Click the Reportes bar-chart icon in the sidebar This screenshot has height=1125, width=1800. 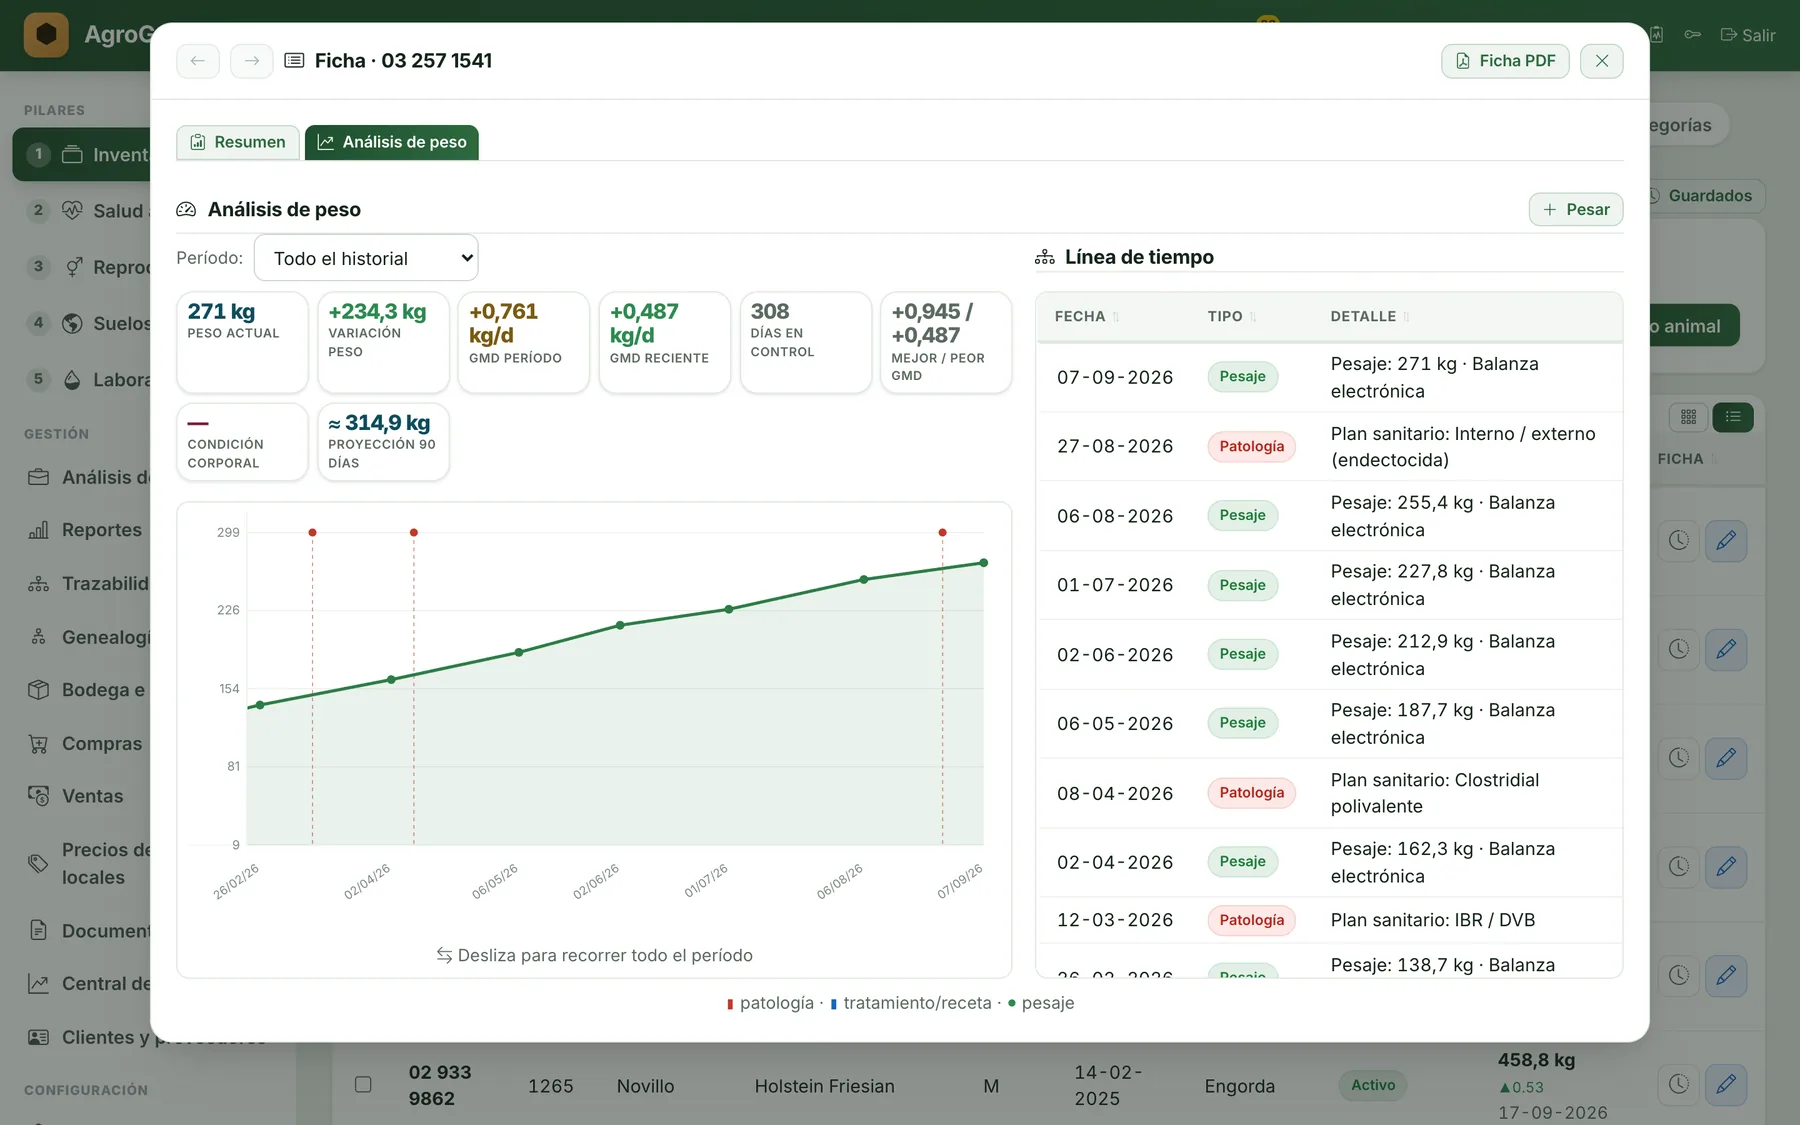point(39,530)
